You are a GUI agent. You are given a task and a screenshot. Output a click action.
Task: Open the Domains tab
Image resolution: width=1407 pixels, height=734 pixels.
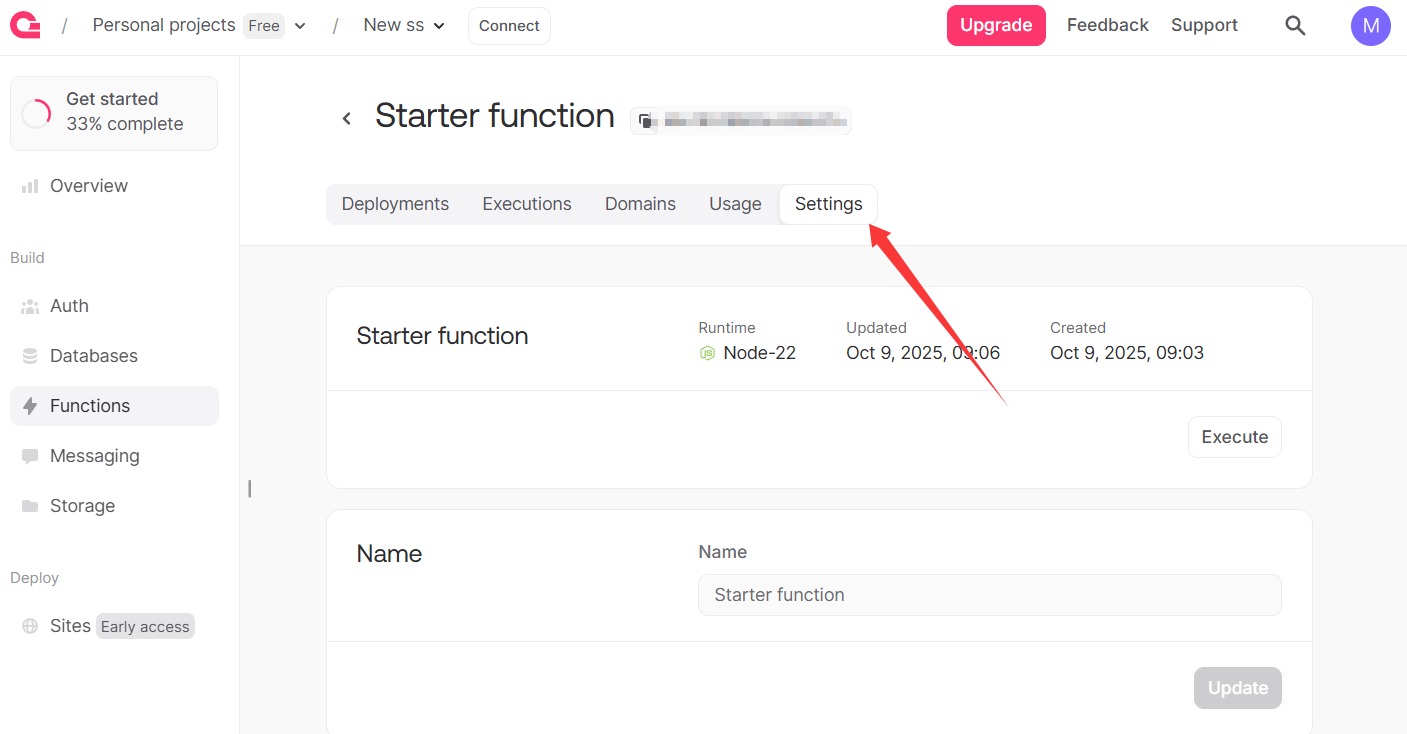(x=640, y=204)
